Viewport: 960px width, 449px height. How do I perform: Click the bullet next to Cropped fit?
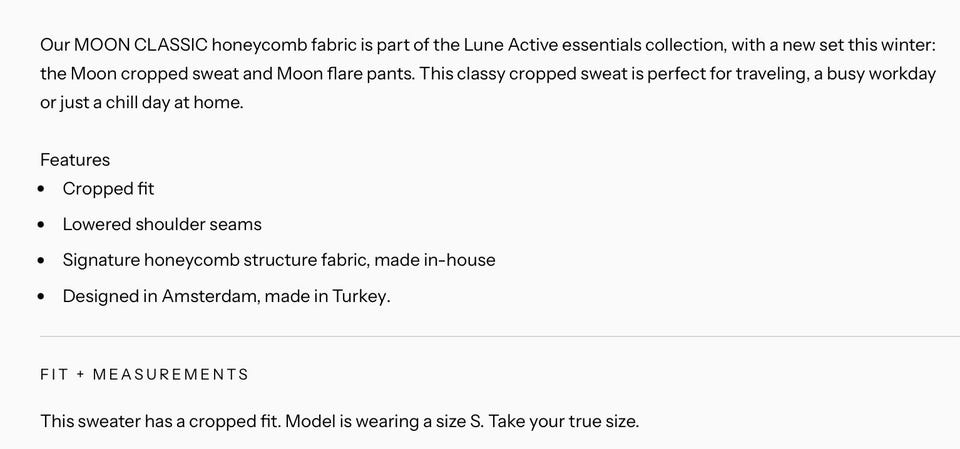click(41, 189)
